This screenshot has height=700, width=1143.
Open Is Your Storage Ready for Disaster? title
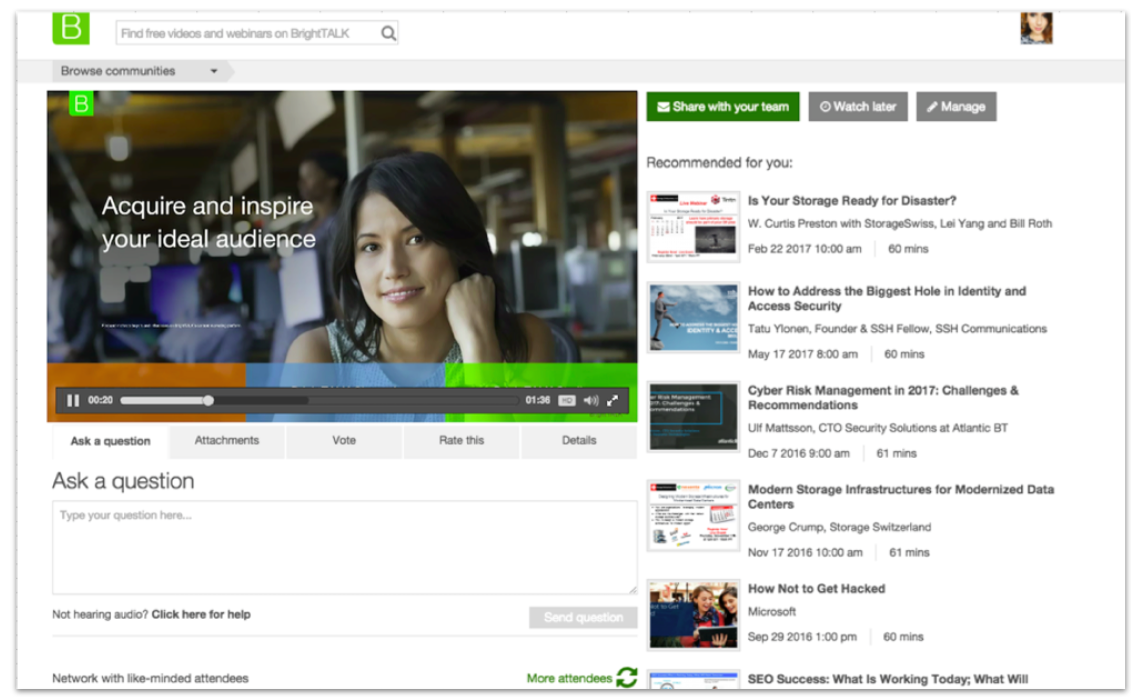[851, 201]
